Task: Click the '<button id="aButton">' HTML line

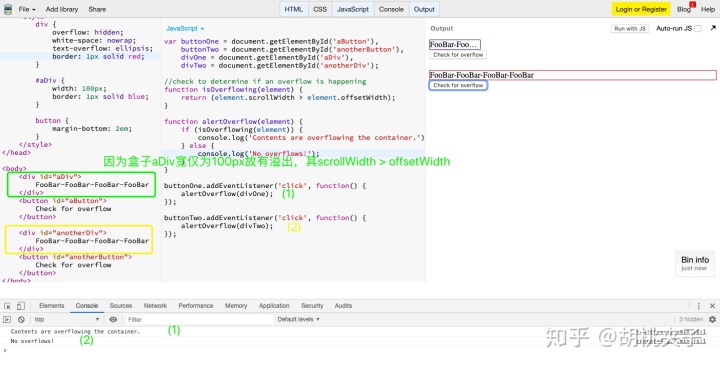Action: click(63, 201)
